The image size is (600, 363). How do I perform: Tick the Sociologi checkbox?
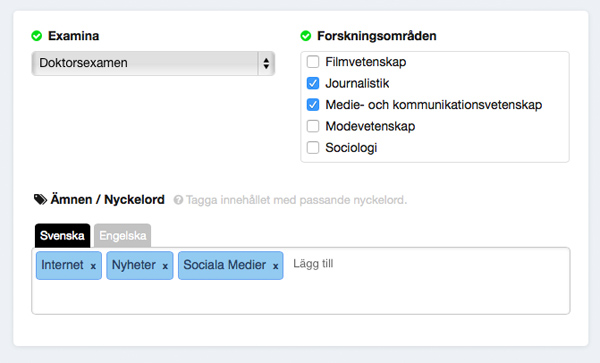[313, 147]
